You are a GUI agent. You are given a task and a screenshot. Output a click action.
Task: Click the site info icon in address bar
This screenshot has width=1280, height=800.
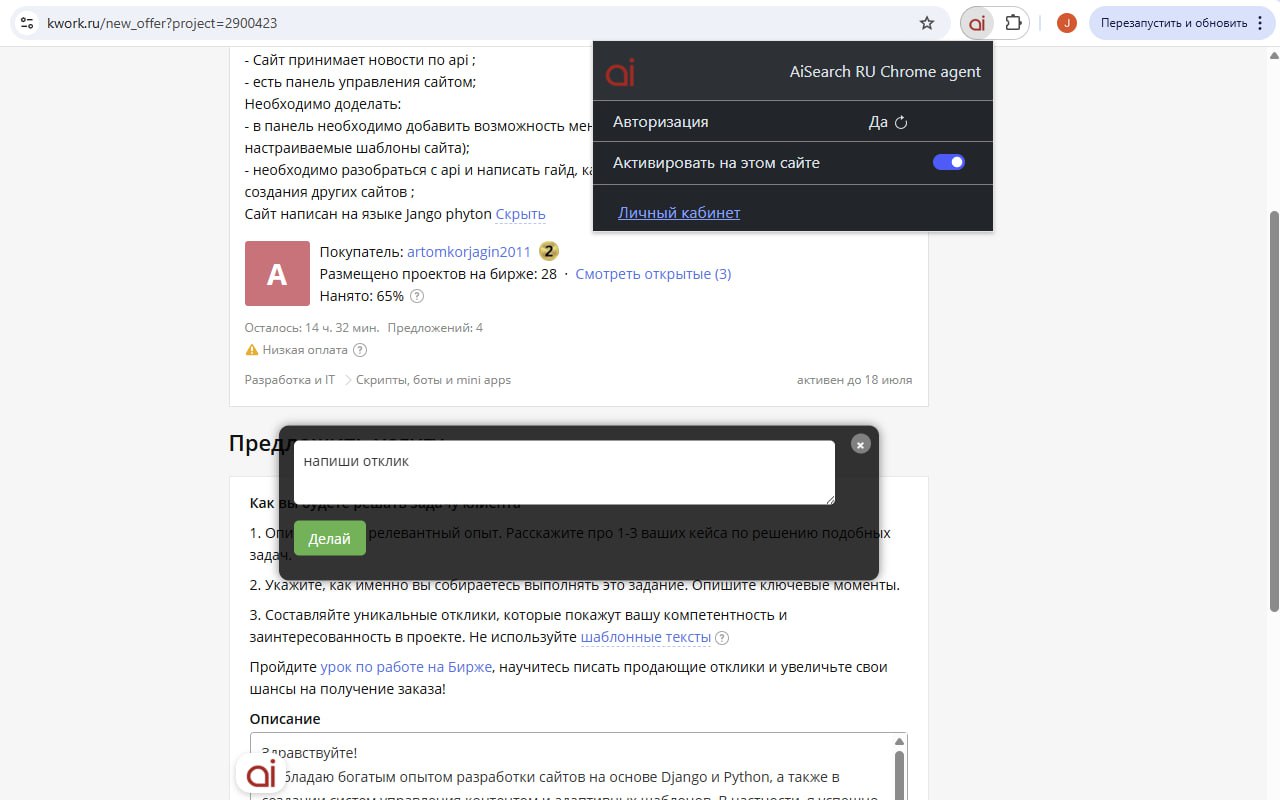(x=27, y=23)
